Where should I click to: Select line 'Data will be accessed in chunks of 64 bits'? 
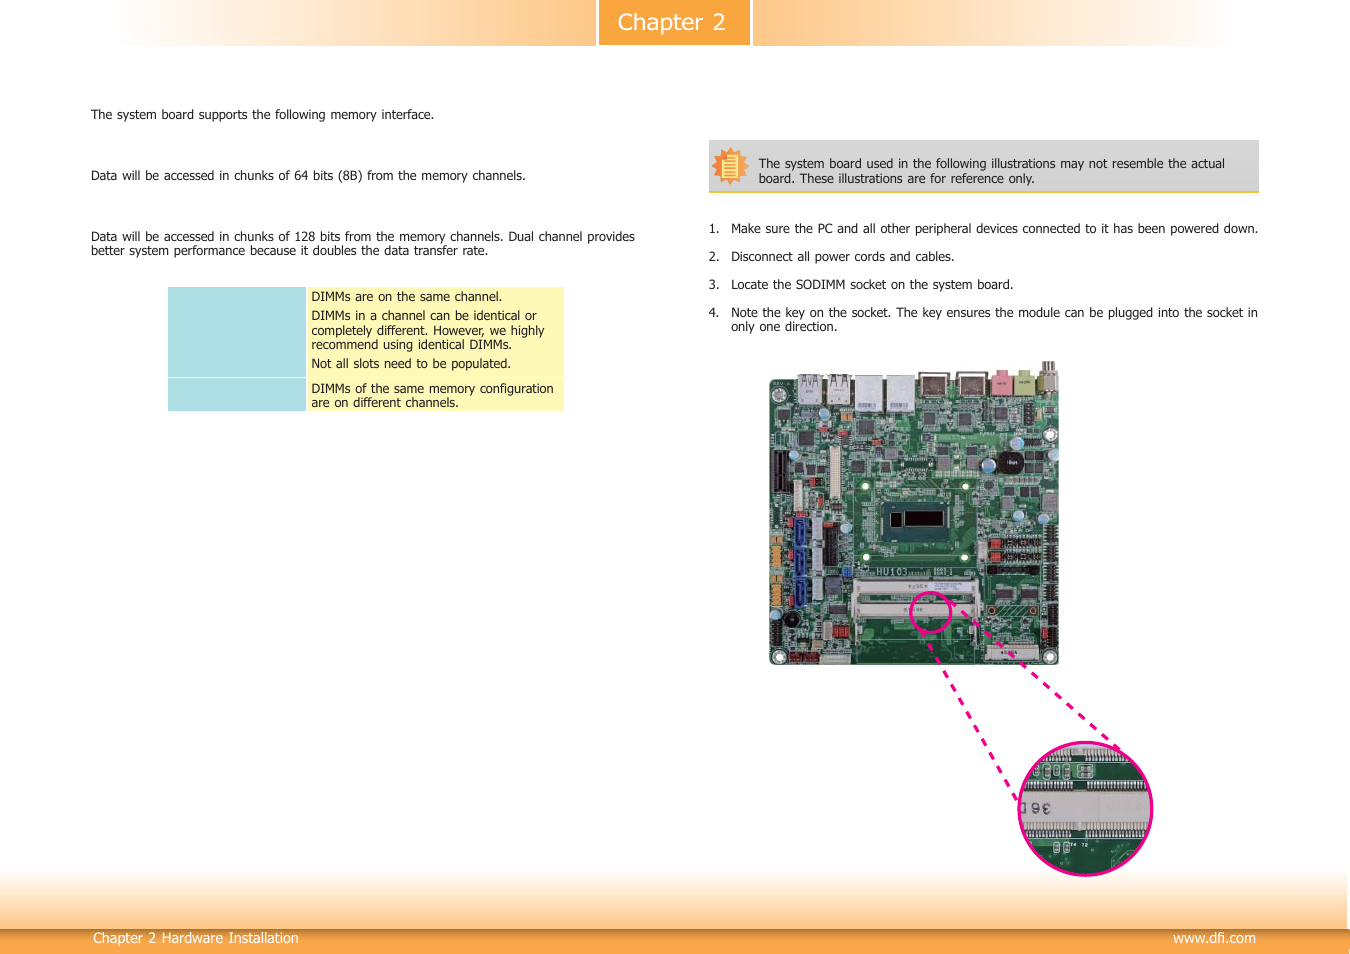click(308, 176)
